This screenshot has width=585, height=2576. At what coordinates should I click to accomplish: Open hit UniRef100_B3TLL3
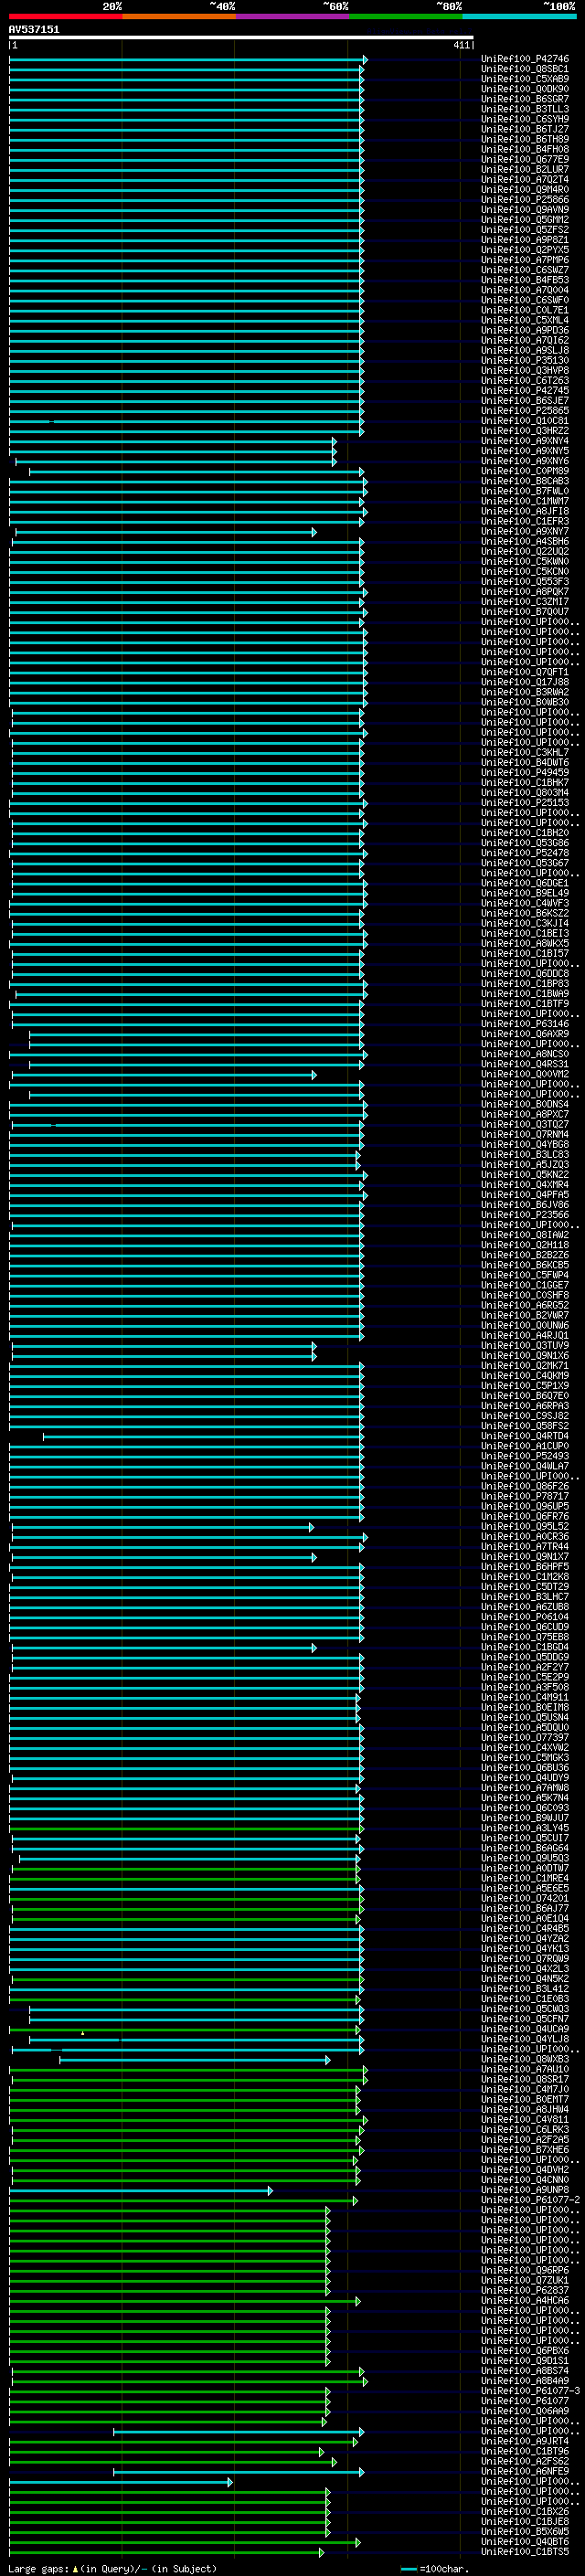coord(525,109)
